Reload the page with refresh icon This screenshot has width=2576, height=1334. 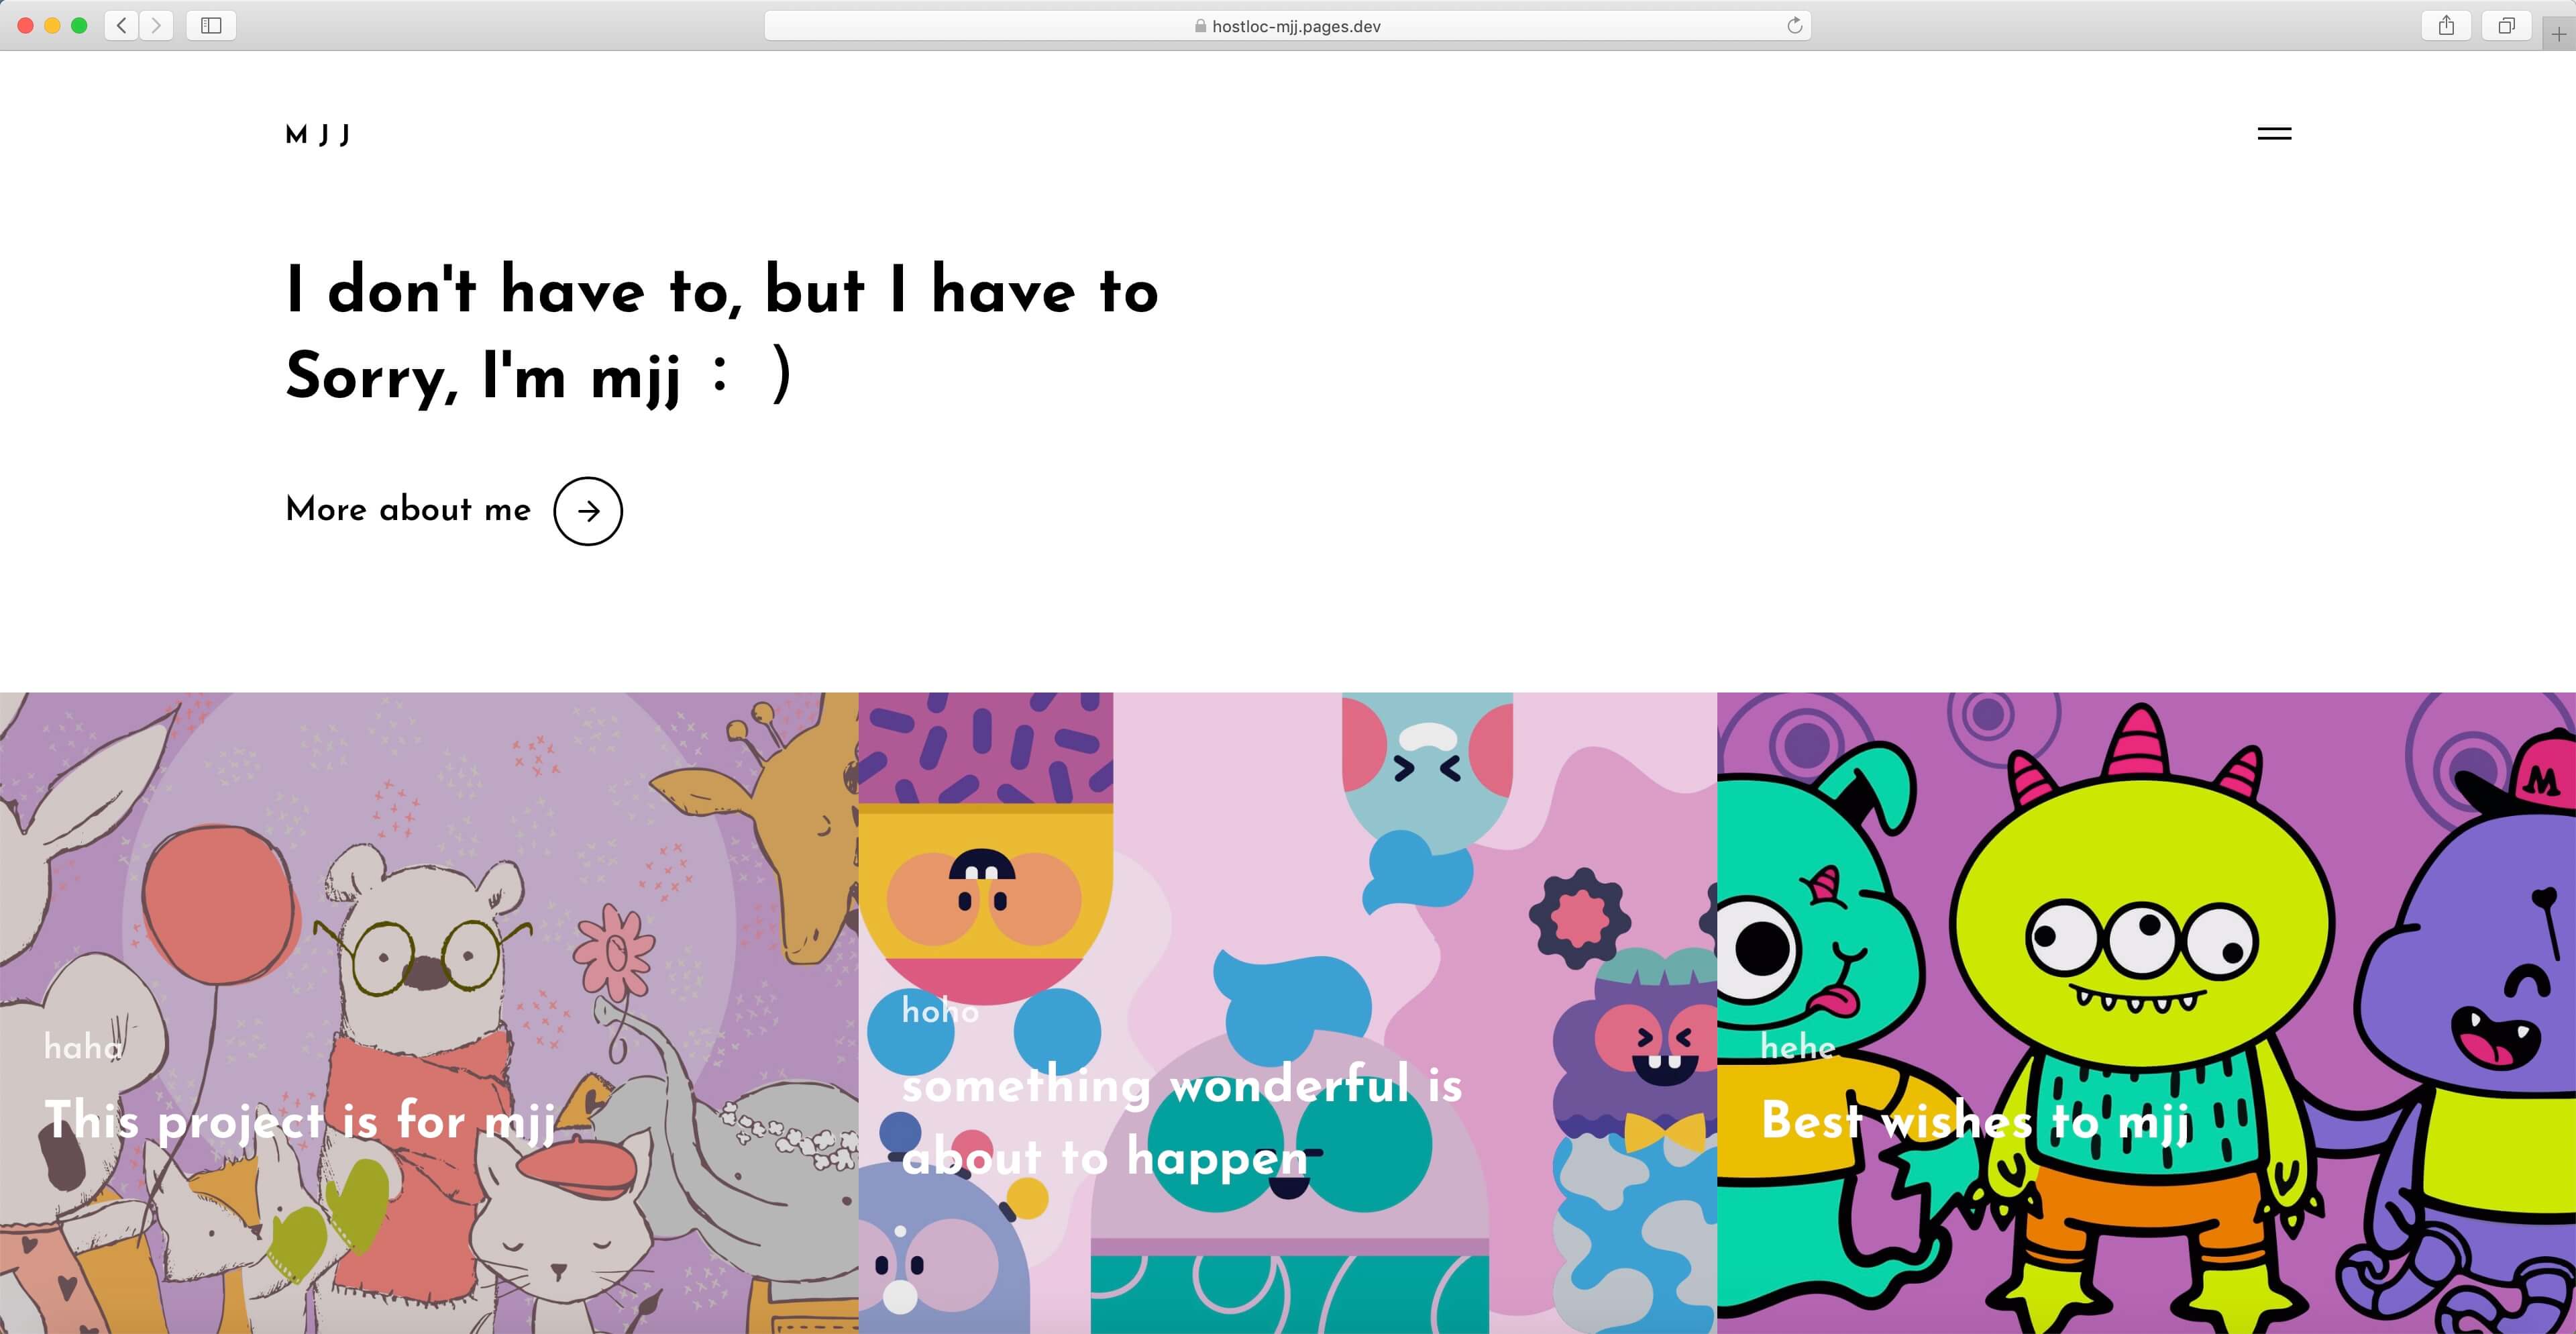pyautogui.click(x=1794, y=26)
